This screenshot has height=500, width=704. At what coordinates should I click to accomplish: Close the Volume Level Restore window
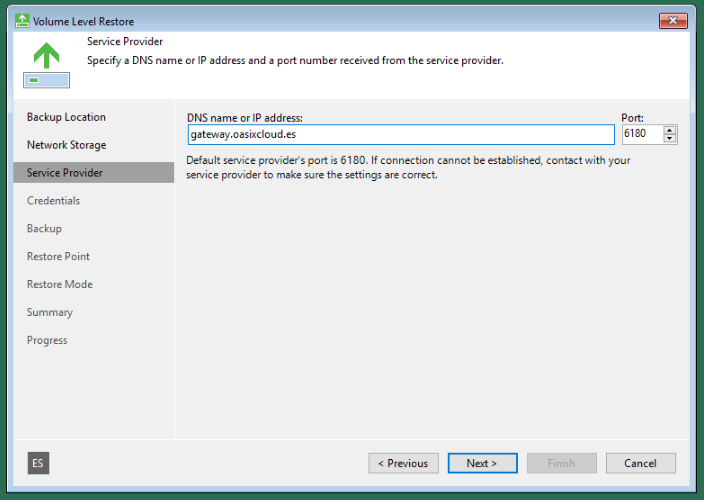[x=672, y=21]
